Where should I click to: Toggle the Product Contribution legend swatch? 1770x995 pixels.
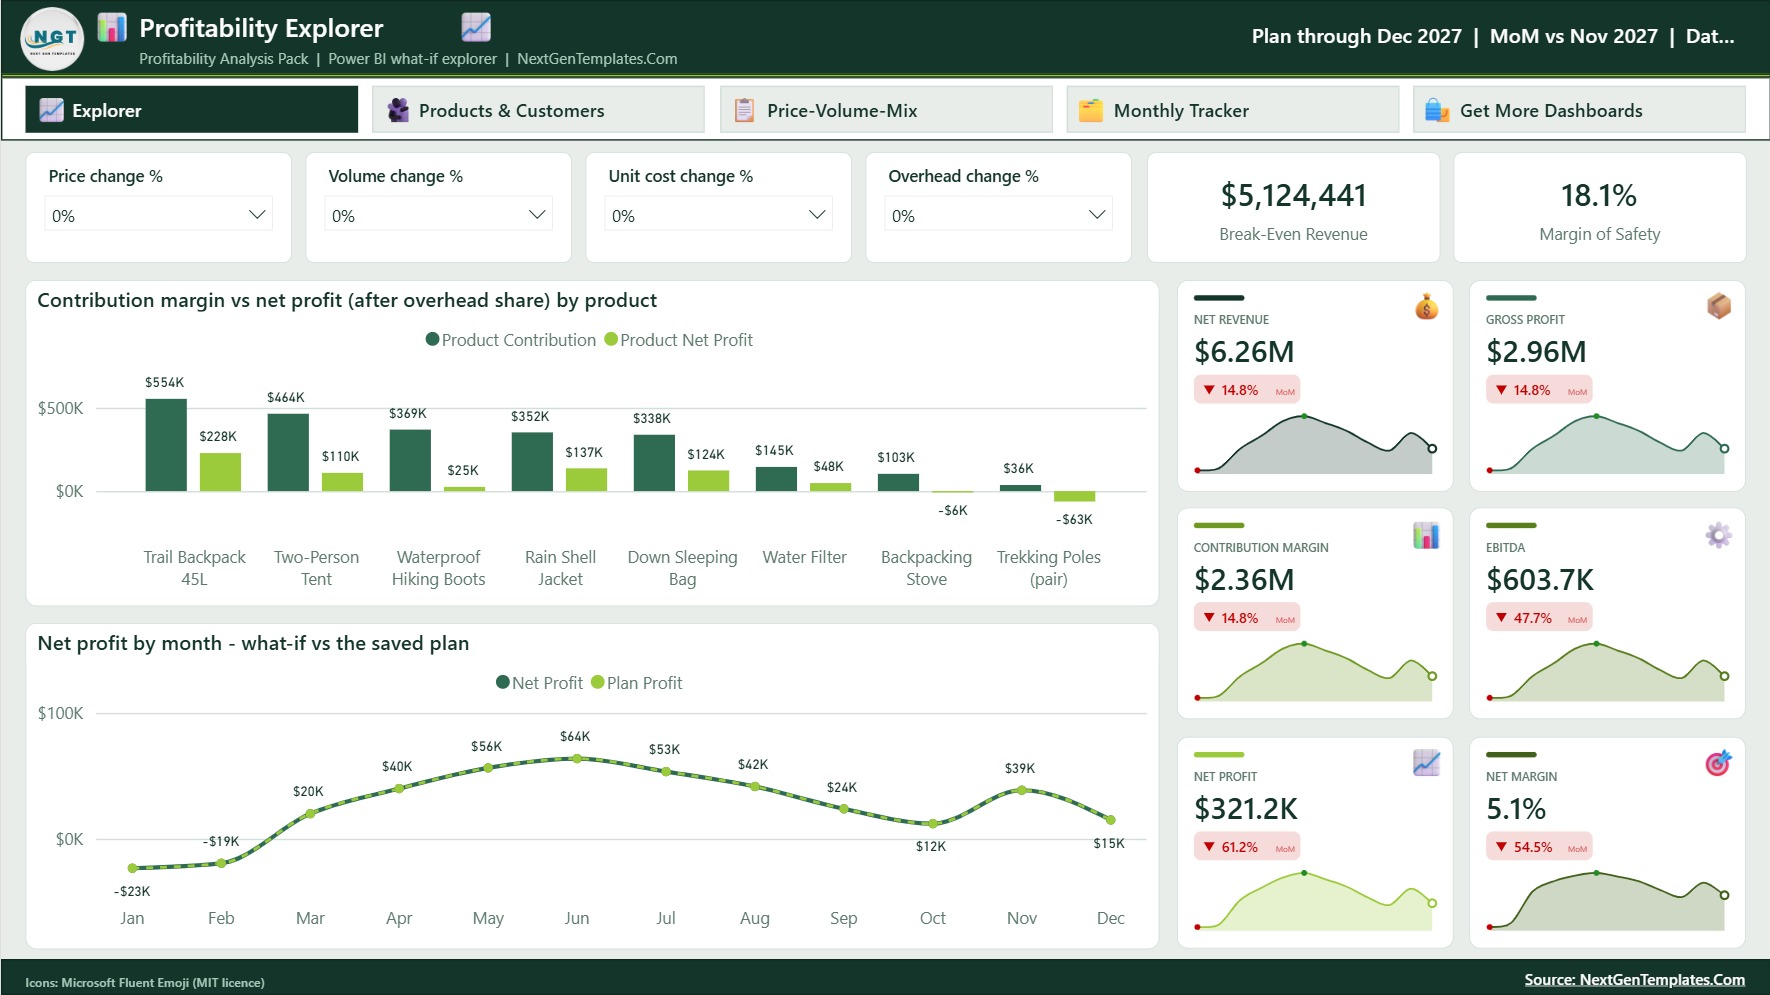tap(433, 340)
